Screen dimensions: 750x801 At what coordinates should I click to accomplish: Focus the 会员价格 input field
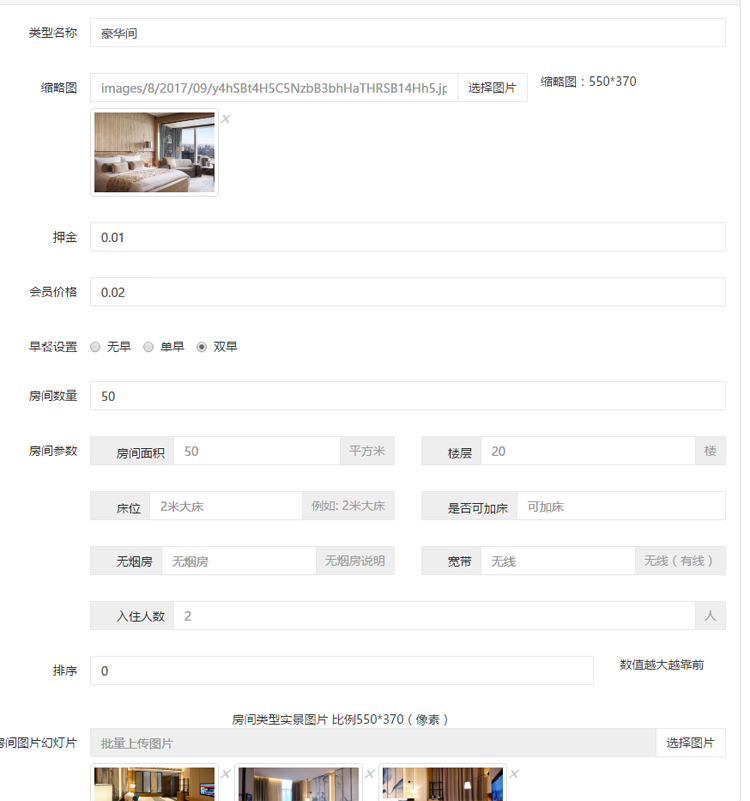click(407, 292)
